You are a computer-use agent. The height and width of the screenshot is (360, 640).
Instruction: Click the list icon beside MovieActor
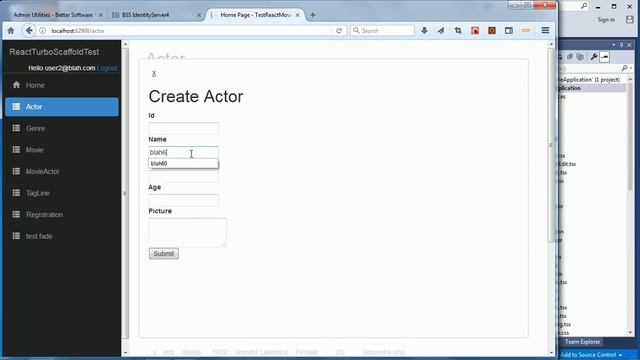pyautogui.click(x=16, y=171)
